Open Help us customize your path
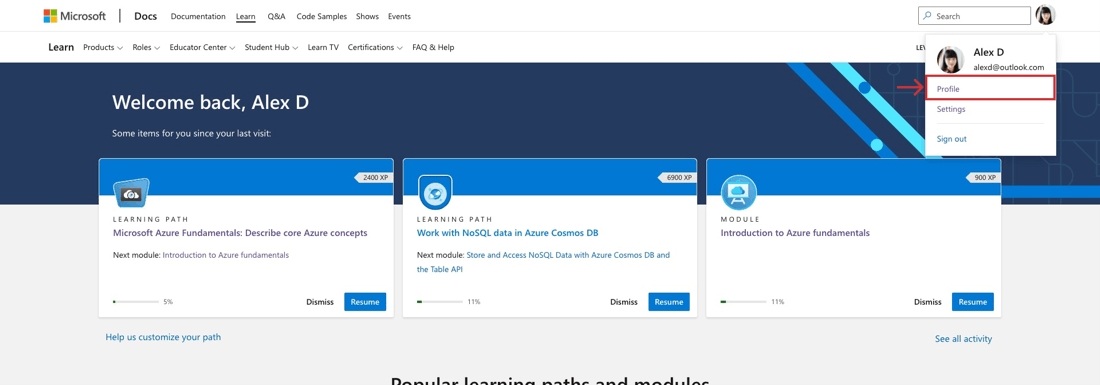The width and height of the screenshot is (1100, 385). click(x=163, y=337)
